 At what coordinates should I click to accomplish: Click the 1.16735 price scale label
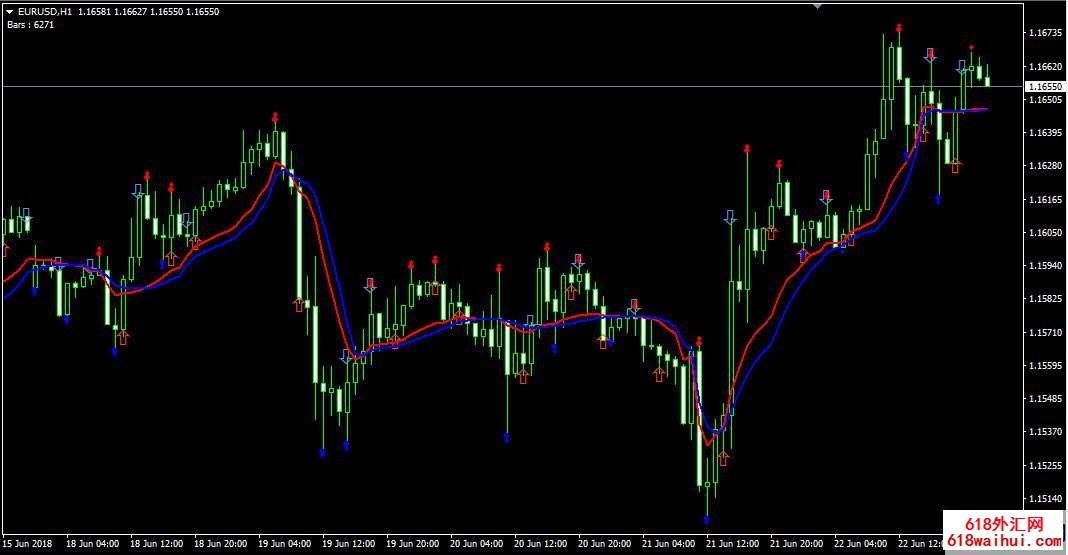tap(1045, 33)
